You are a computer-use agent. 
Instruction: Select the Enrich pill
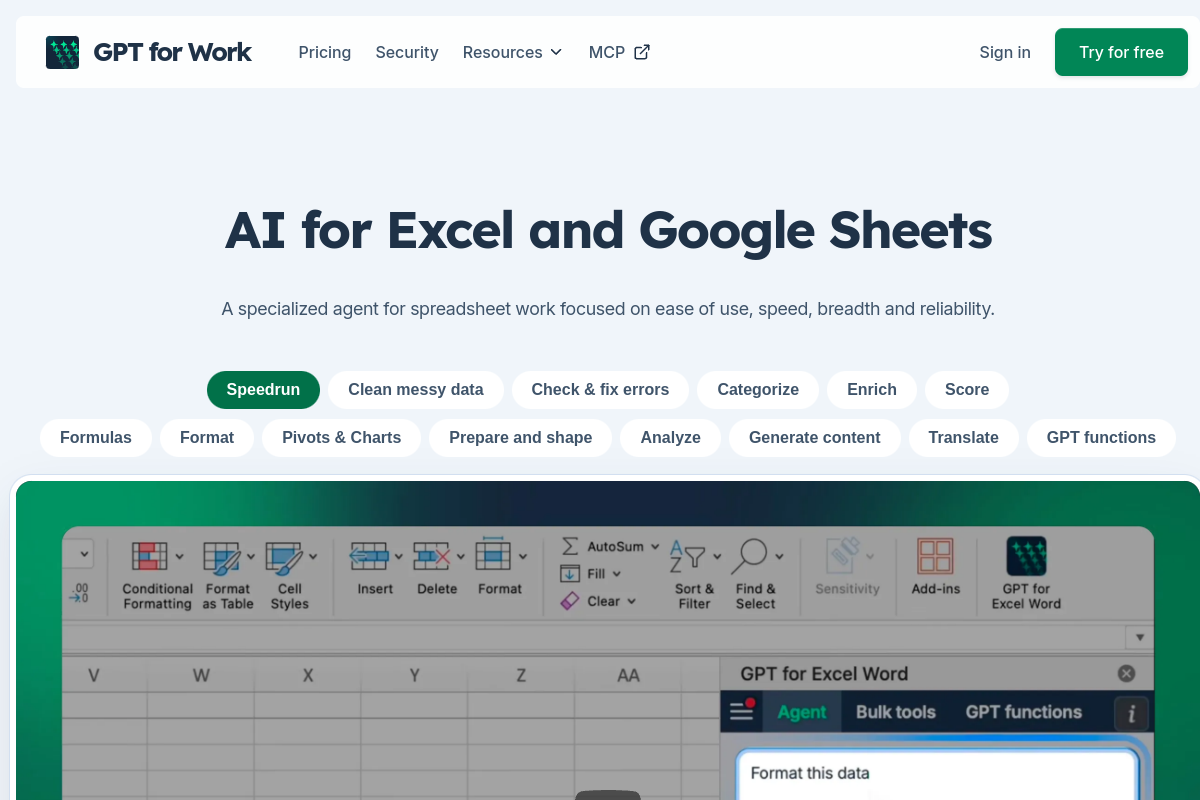coord(872,390)
